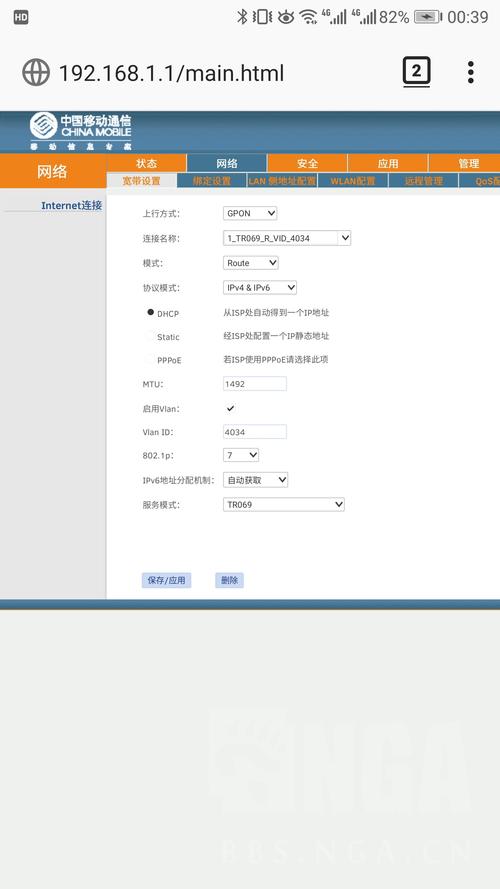Open the 802.1p priority dropdown
500x889 pixels.
point(241,455)
